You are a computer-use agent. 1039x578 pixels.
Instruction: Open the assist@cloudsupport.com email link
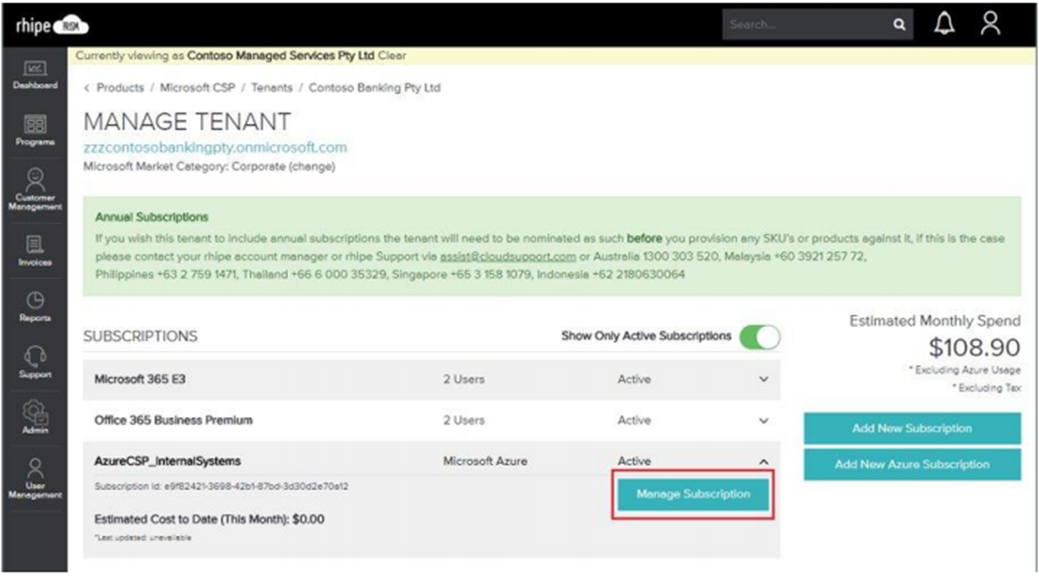tap(508, 257)
